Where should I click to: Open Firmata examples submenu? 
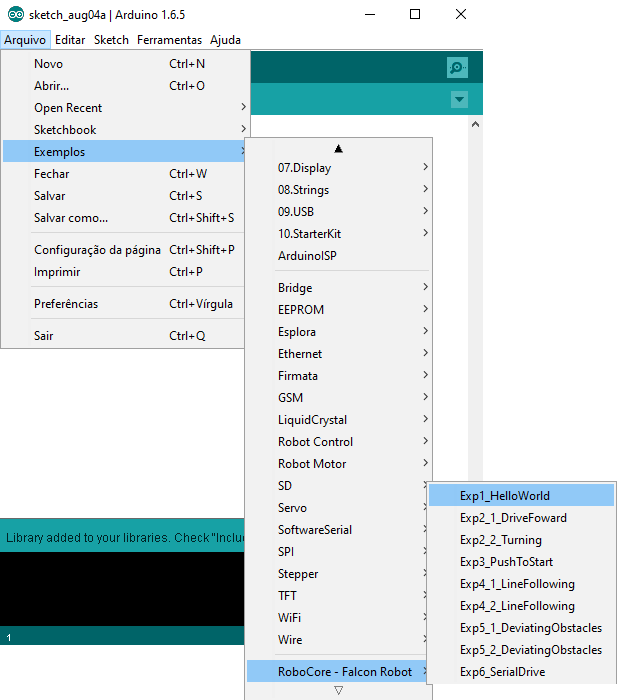pos(339,375)
